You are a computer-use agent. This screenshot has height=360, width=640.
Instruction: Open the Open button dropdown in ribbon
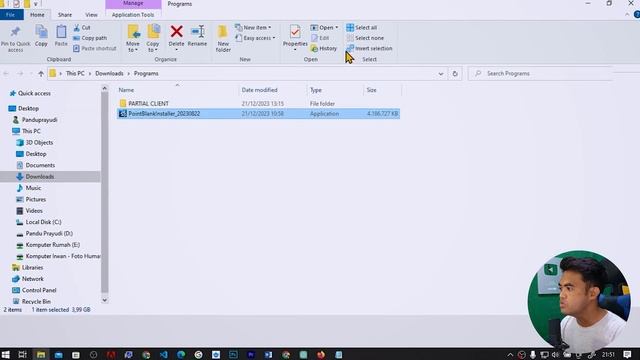pyautogui.click(x=324, y=27)
